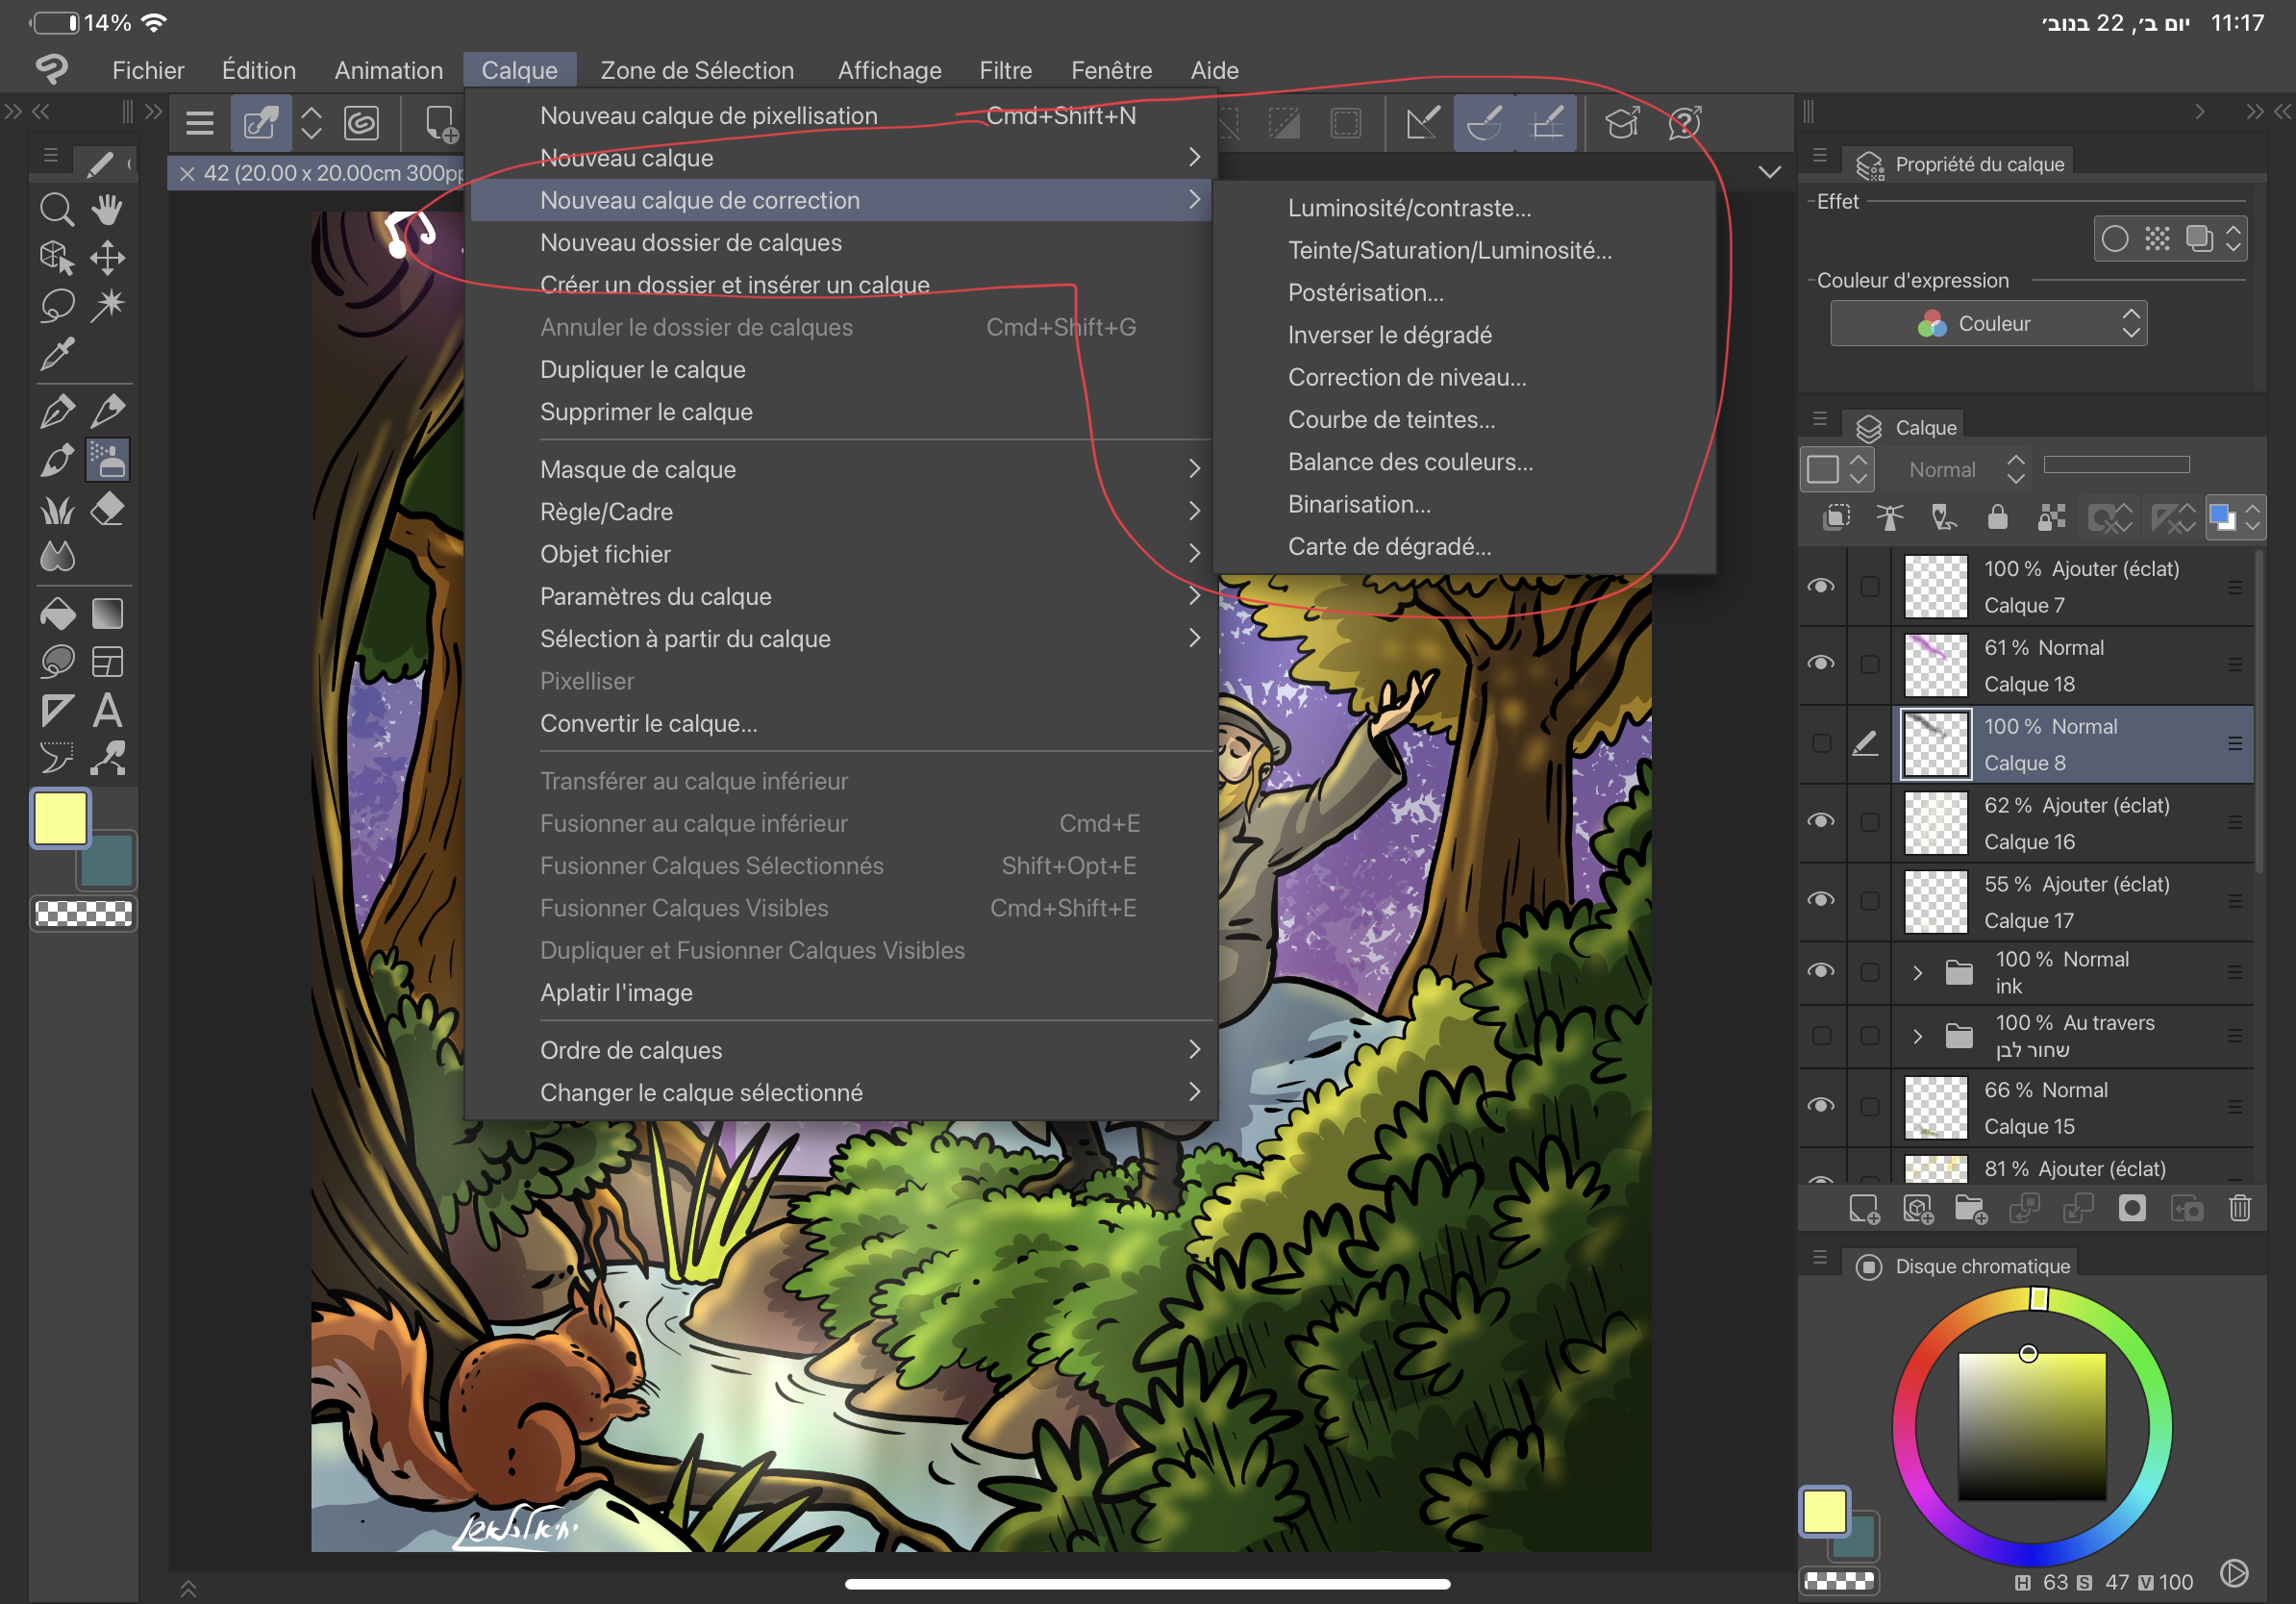The height and width of the screenshot is (1604, 2296).
Task: Select the Fill bucket tool
Action: (x=56, y=613)
